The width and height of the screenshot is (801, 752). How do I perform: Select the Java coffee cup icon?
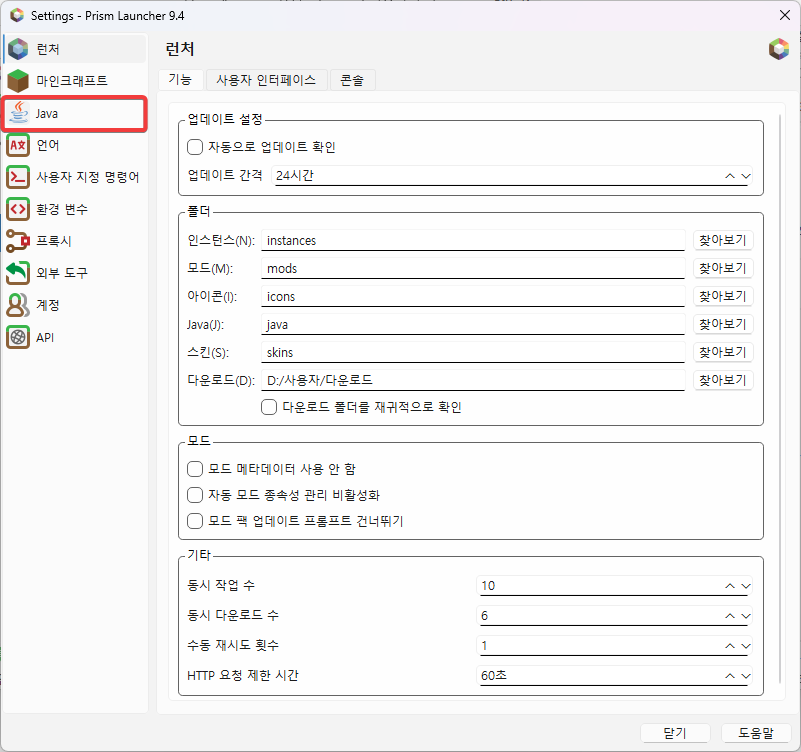pos(19,113)
